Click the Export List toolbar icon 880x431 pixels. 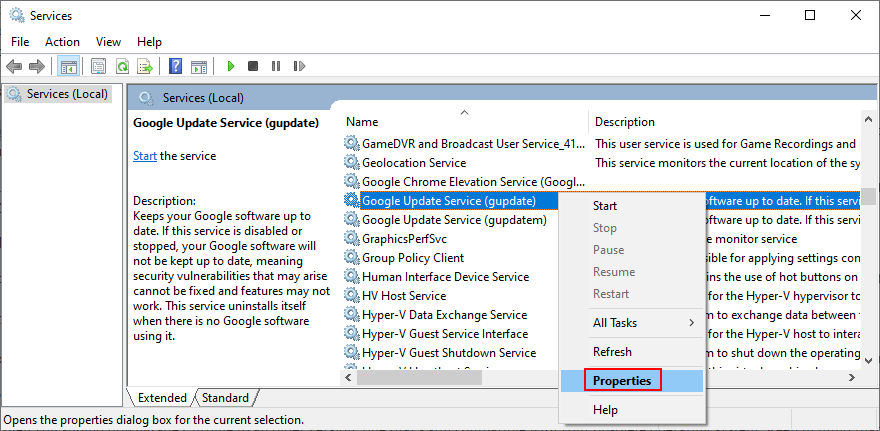(x=146, y=66)
